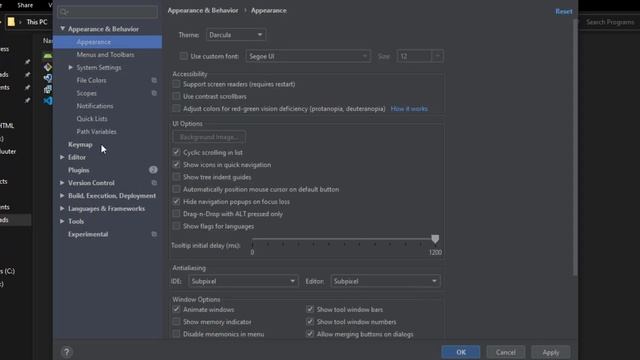Open the Theme dropdown showing Darcula
This screenshot has height=360, width=640.
236,35
